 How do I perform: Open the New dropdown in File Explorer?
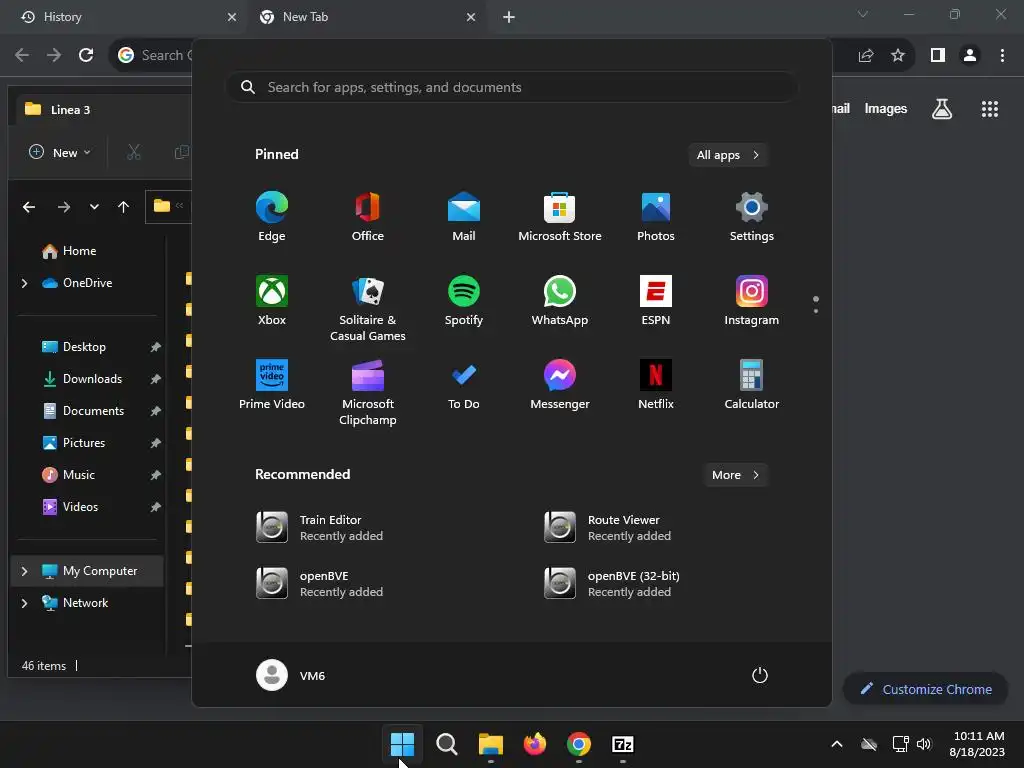point(59,153)
